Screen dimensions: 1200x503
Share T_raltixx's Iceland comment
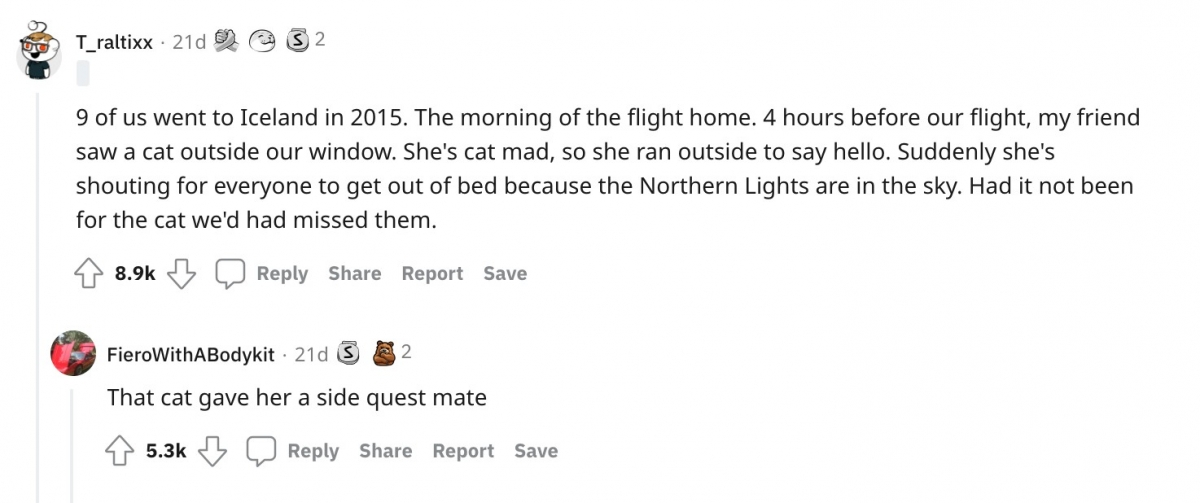(x=354, y=274)
